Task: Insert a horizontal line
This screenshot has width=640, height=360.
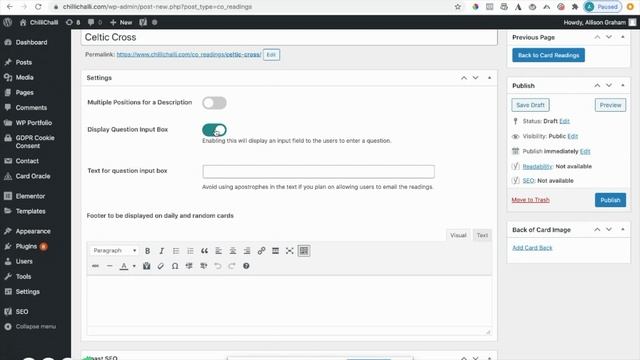Action: pos(109,266)
